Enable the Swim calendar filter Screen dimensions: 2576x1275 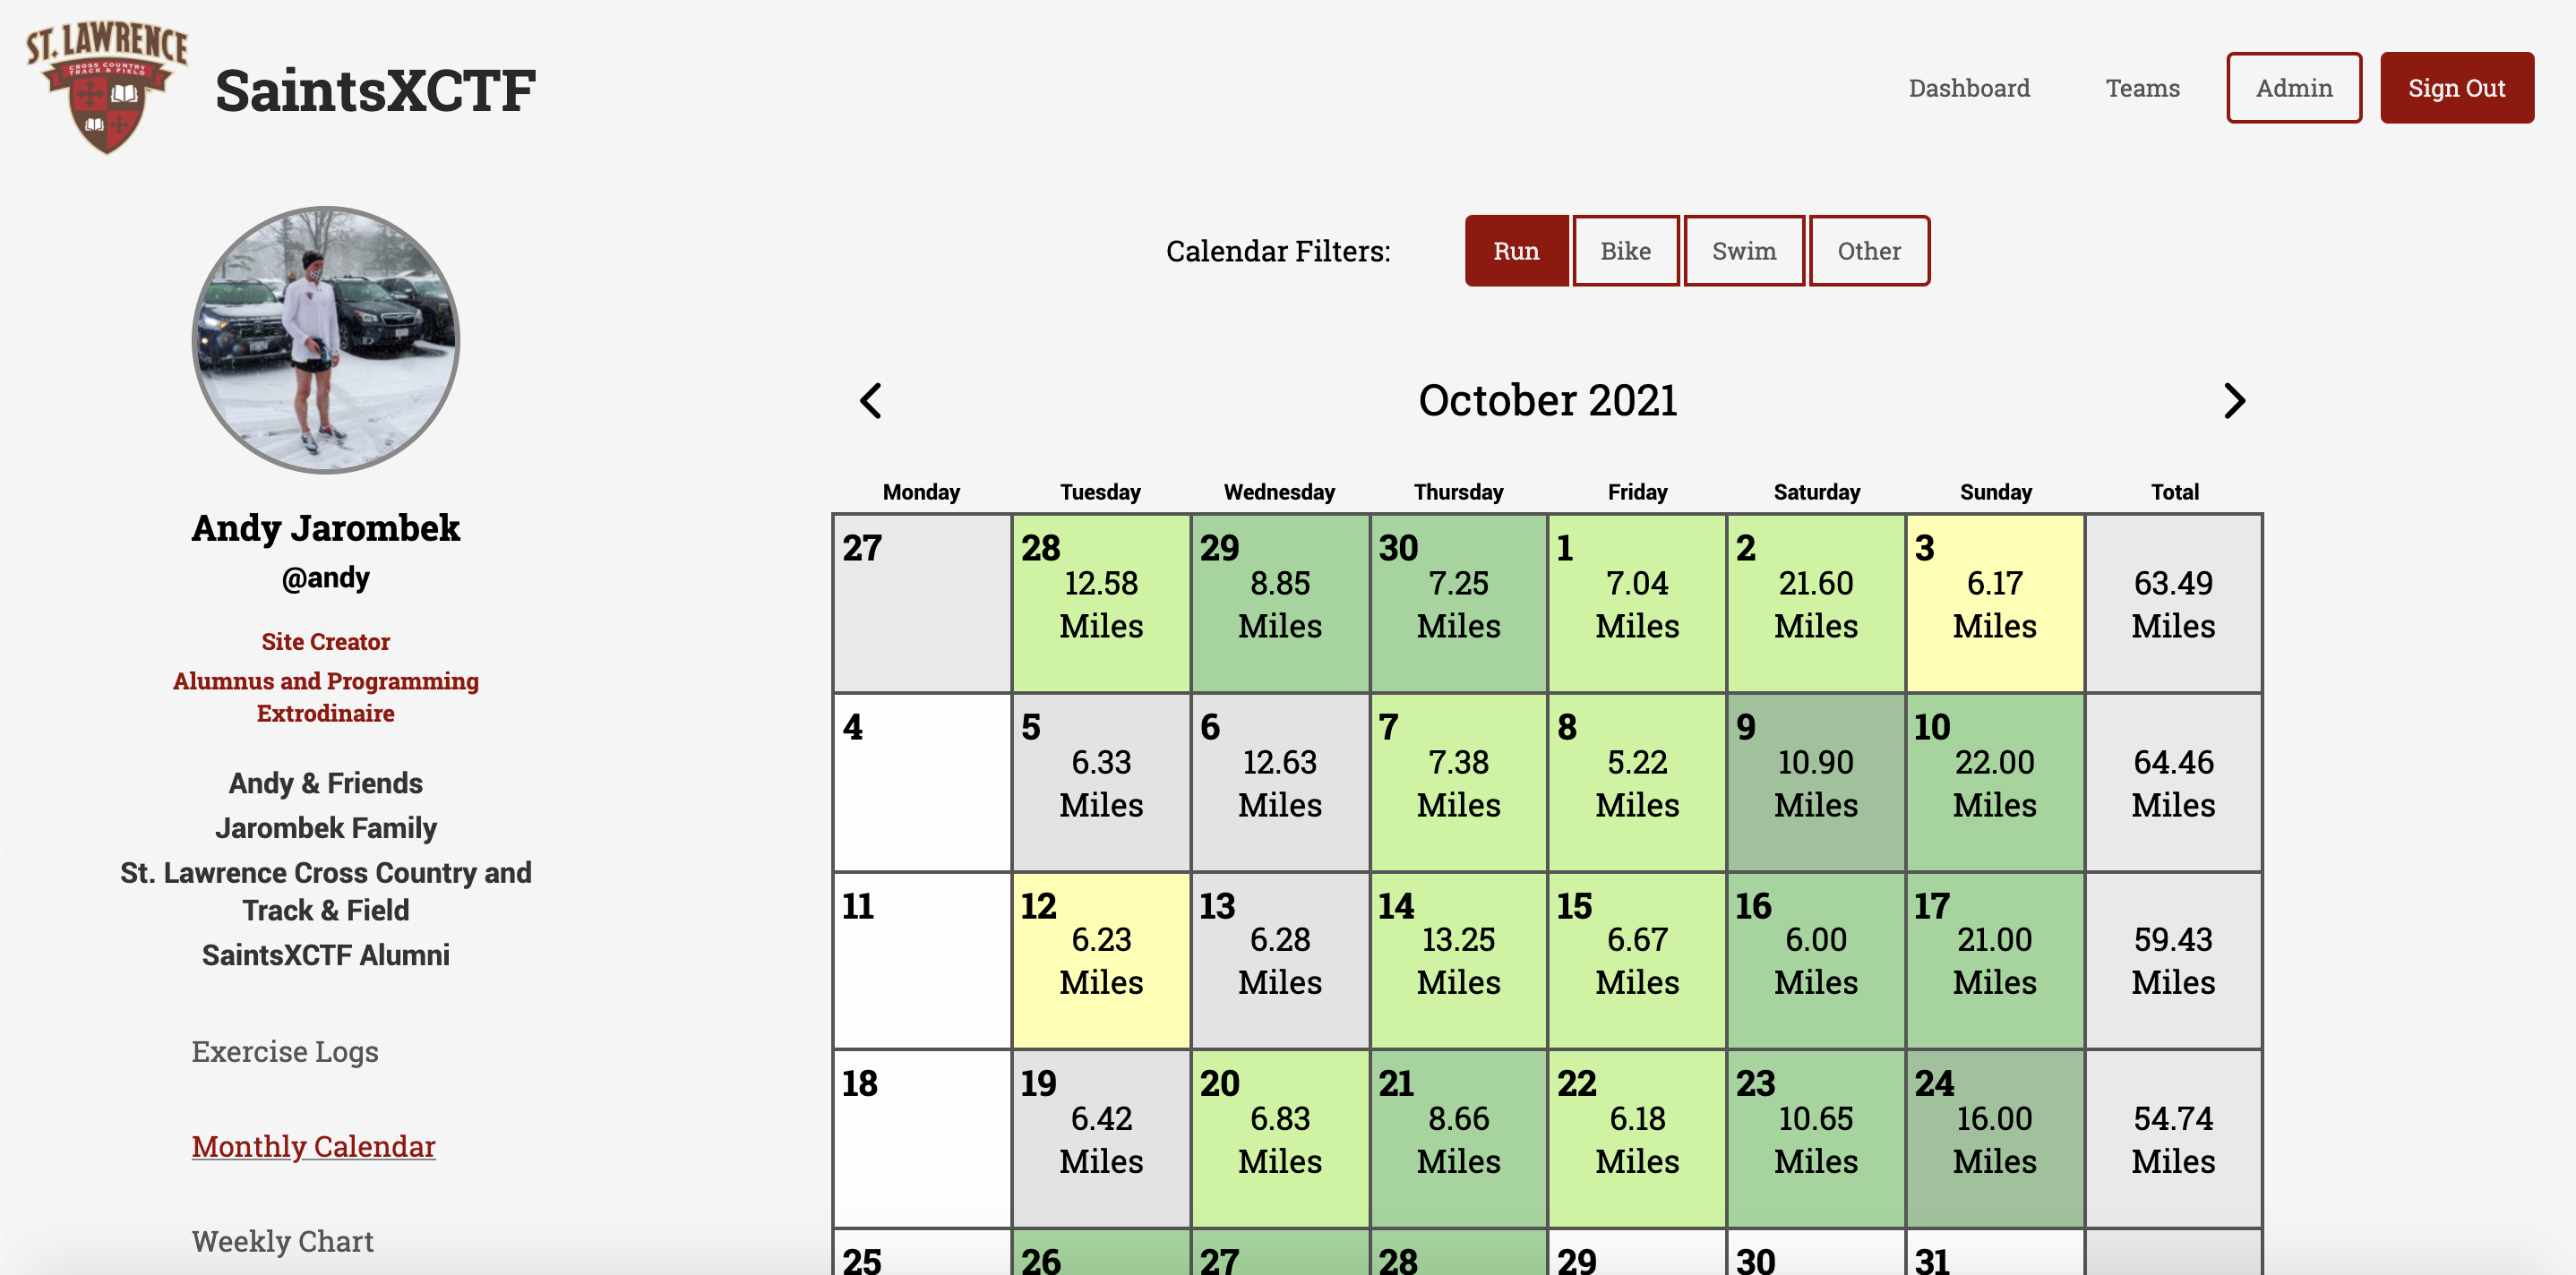(x=1743, y=251)
